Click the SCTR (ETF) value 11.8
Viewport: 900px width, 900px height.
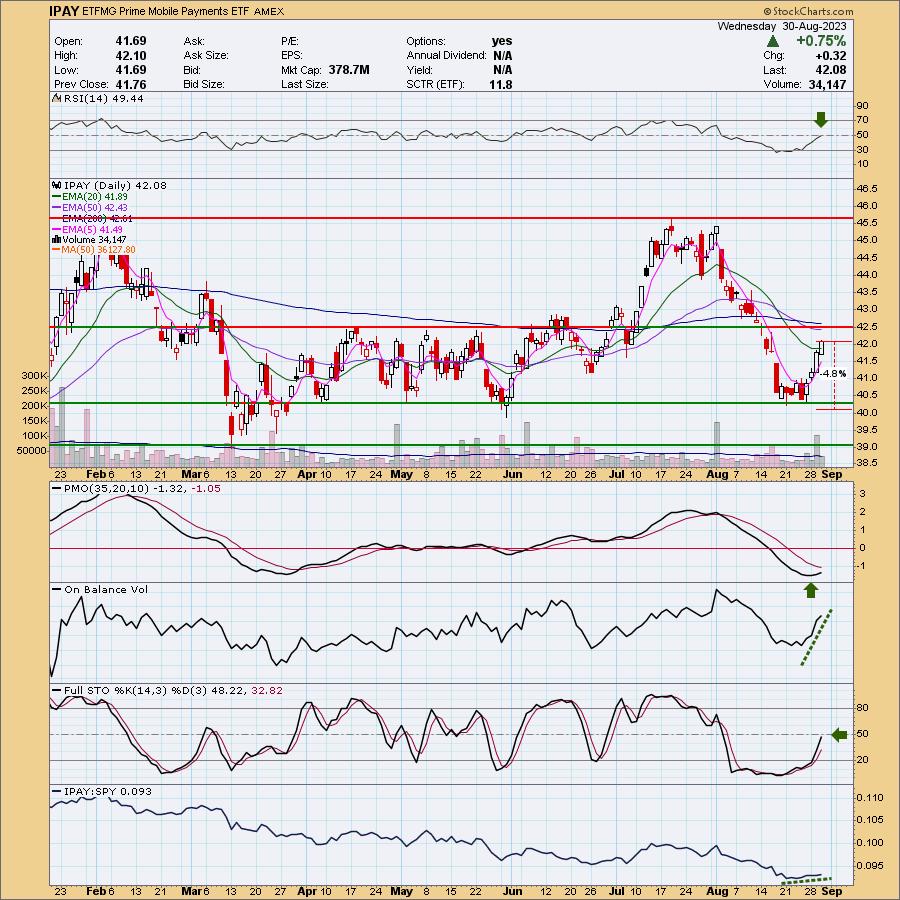(x=502, y=84)
